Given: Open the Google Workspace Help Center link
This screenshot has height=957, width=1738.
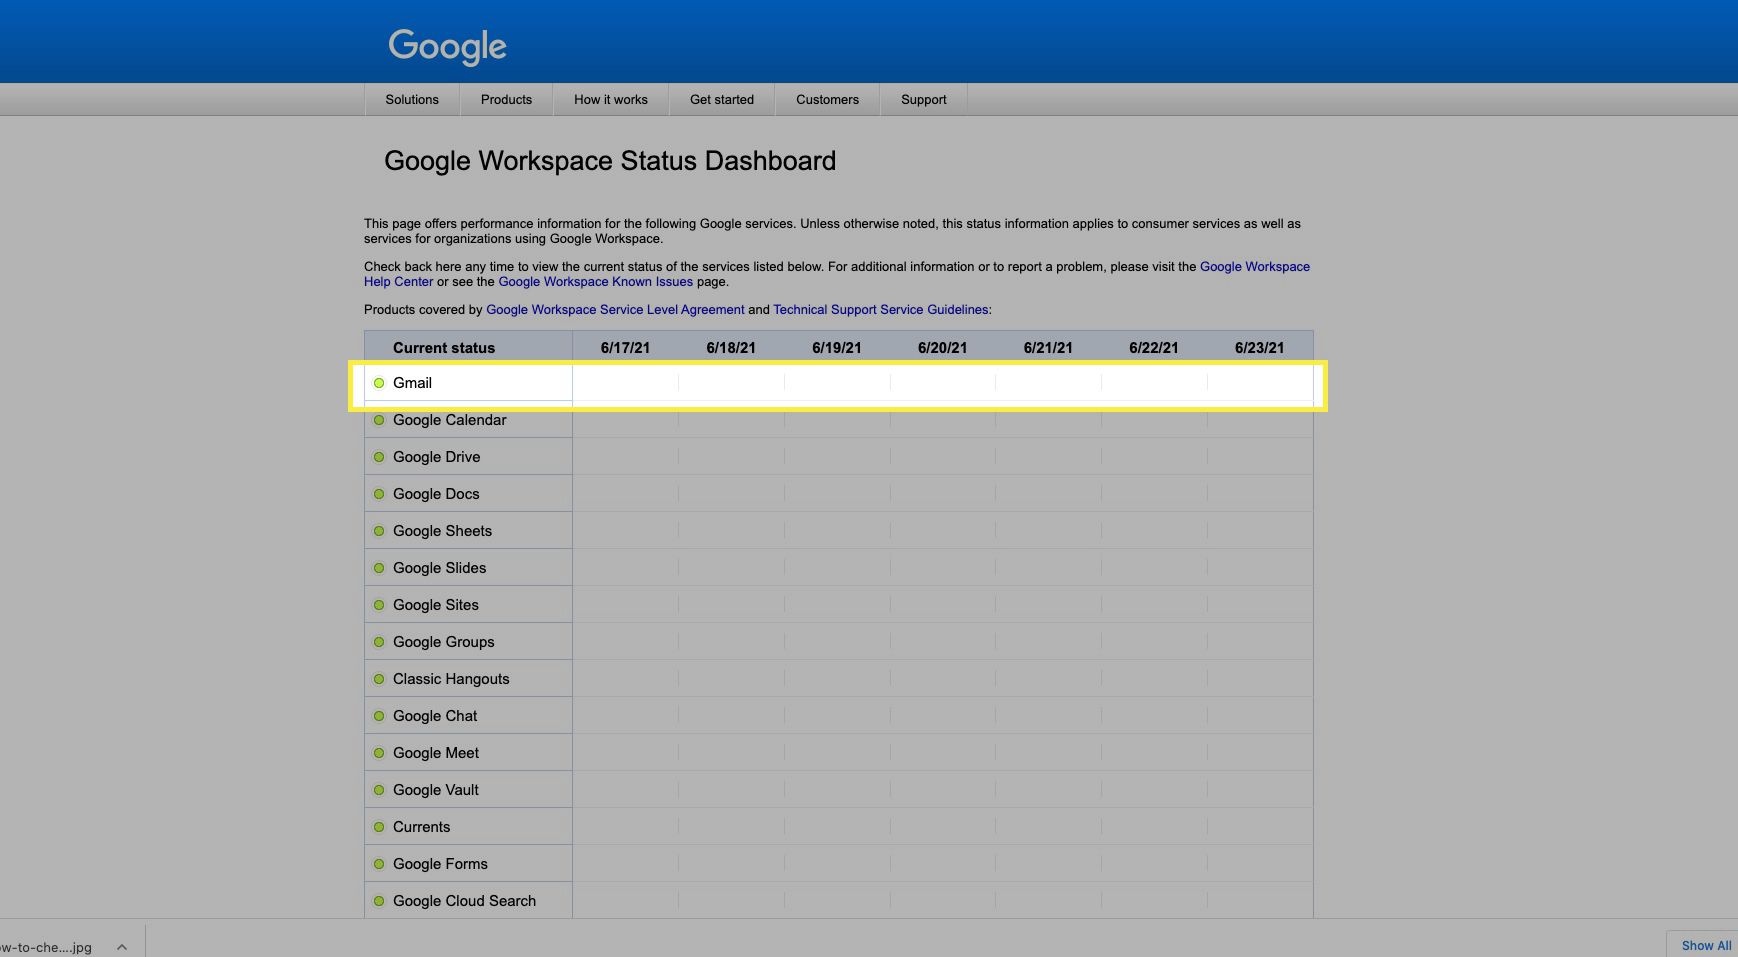Looking at the screenshot, I should click(1254, 267).
